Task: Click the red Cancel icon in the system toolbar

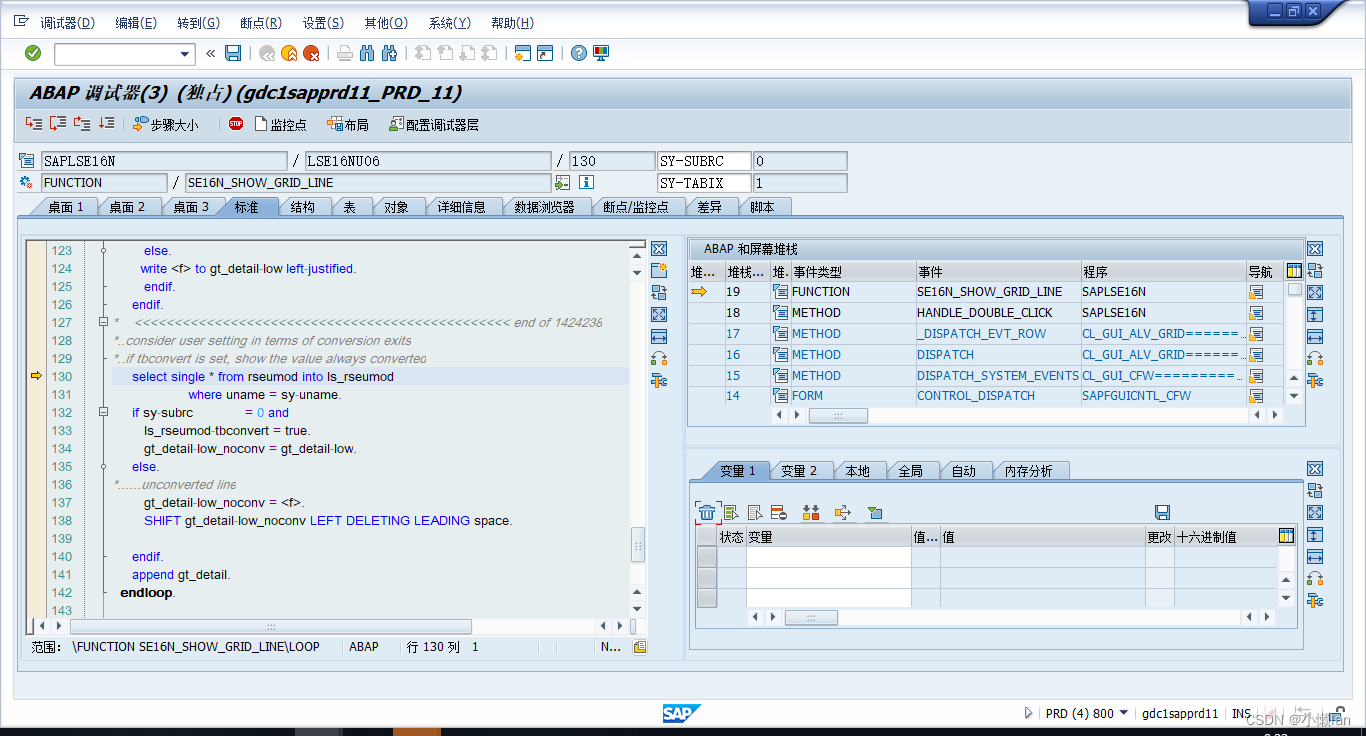Action: [311, 53]
